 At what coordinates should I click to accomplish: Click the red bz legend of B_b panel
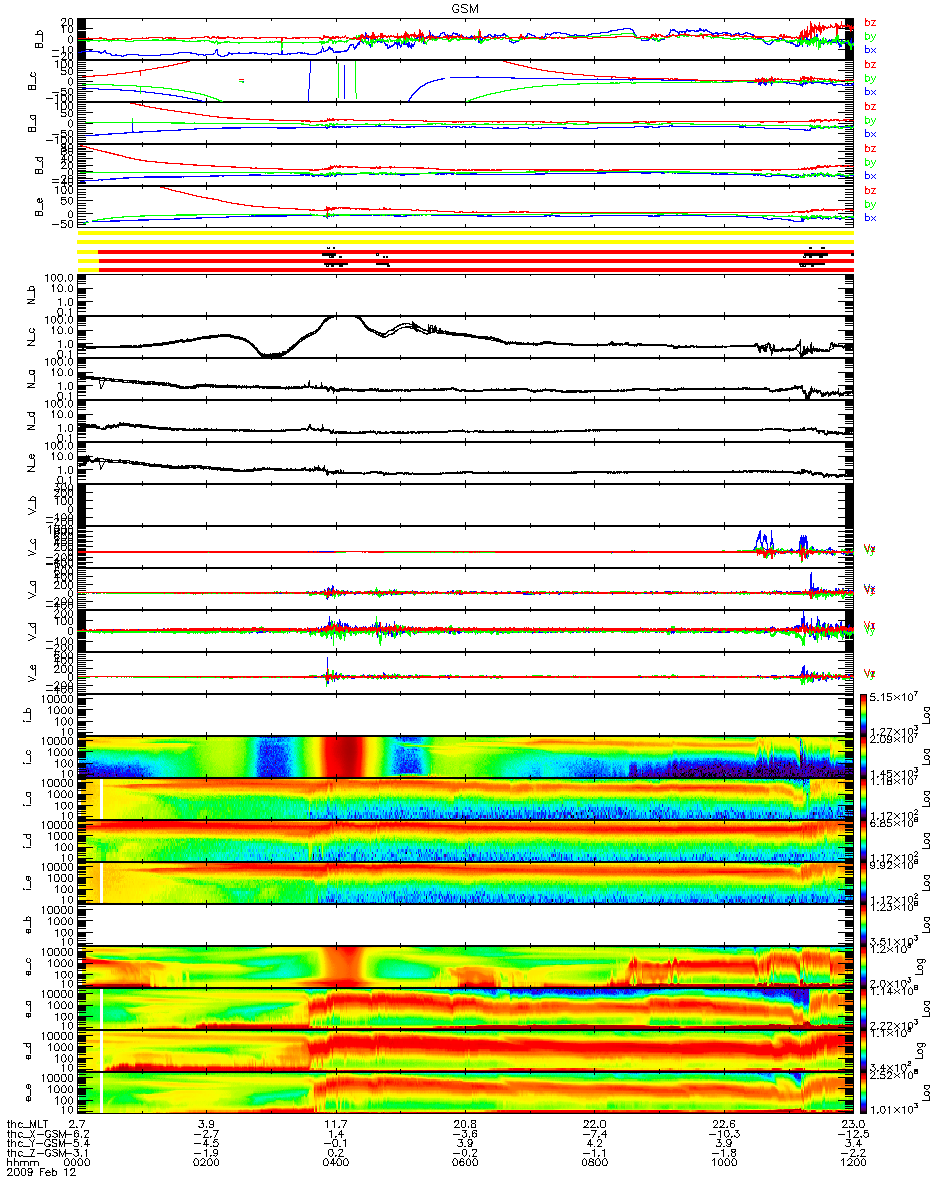coord(870,22)
